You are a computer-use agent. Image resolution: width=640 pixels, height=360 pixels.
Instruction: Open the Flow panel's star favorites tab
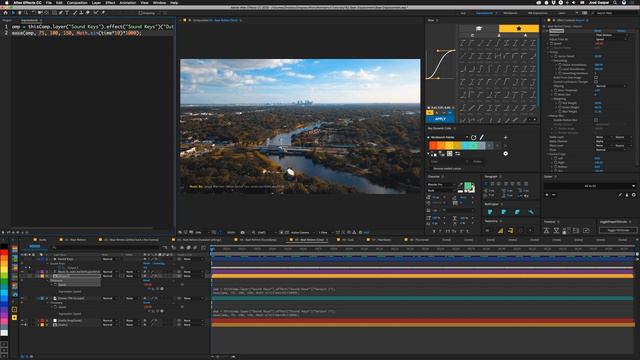(519, 28)
